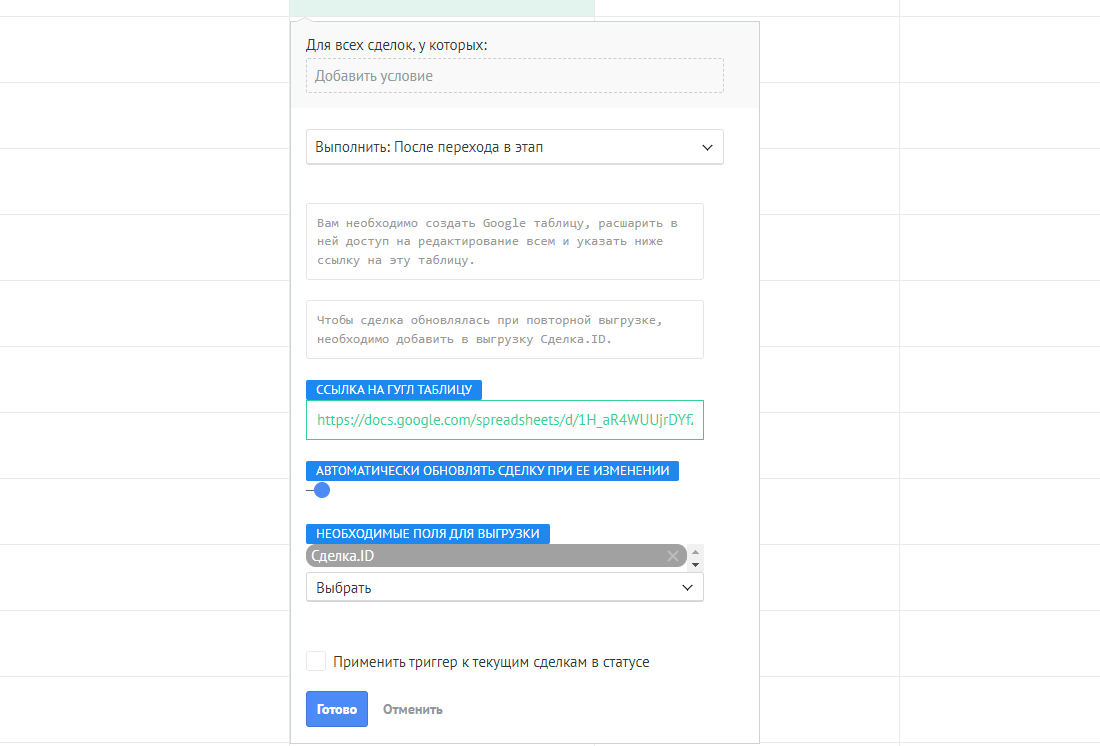The image size is (1100, 746).
Task: Focus the Google spreadsheet link input
Action: (x=505, y=421)
